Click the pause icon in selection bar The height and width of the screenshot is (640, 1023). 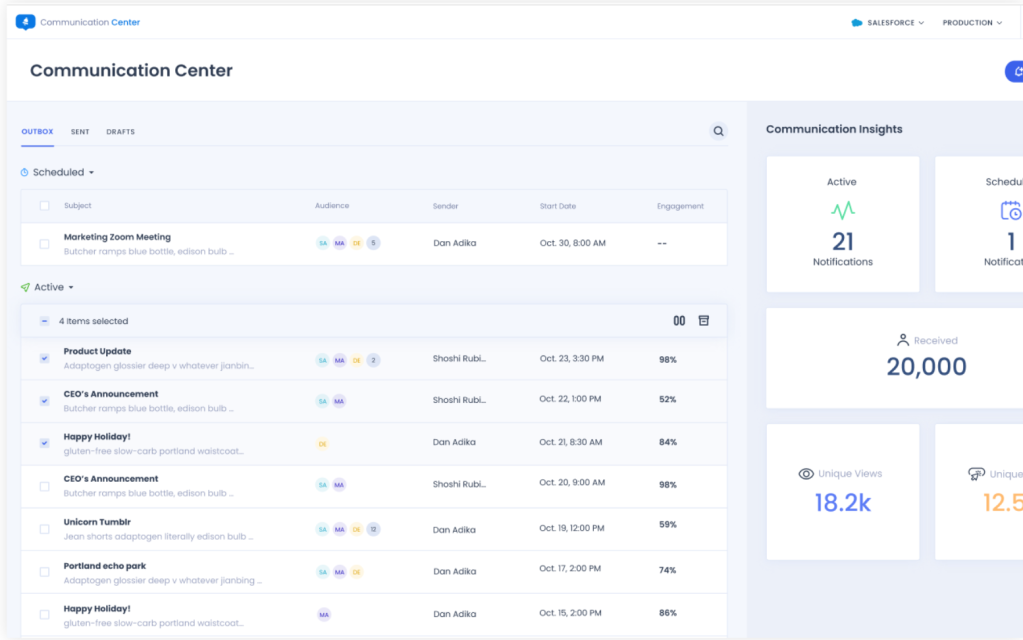click(679, 321)
